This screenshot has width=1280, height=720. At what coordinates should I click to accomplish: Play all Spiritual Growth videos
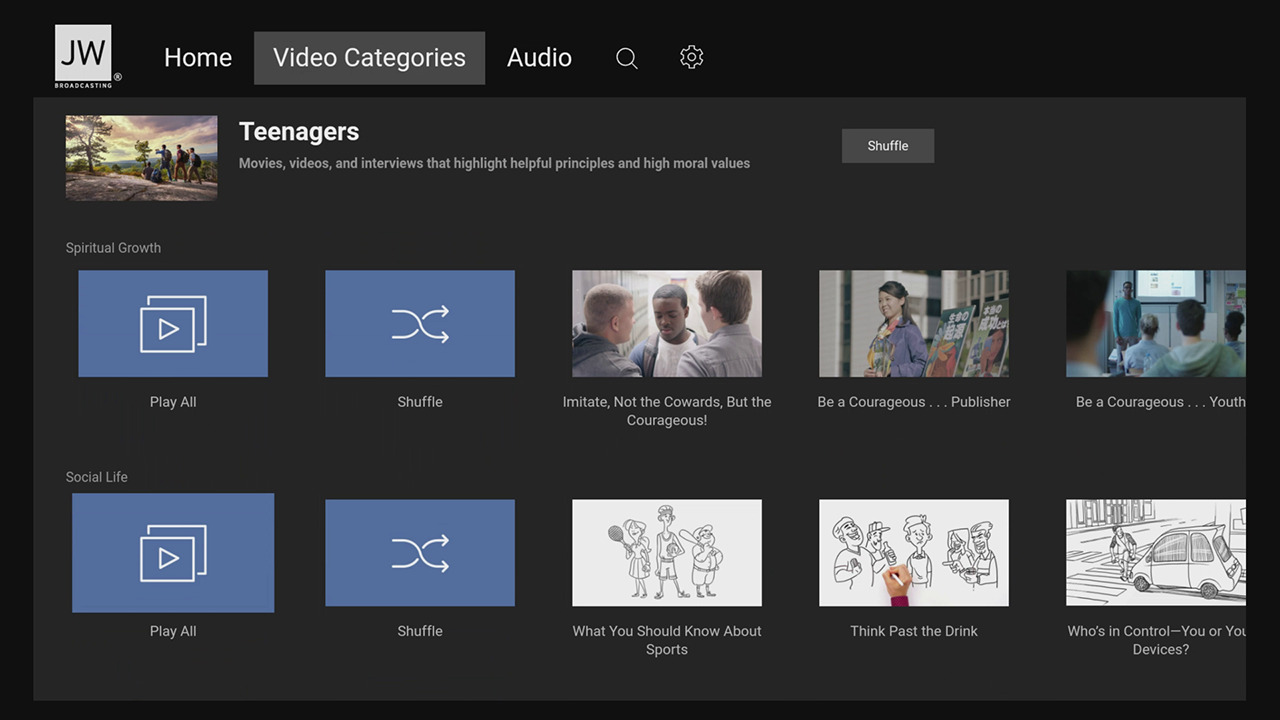click(173, 324)
